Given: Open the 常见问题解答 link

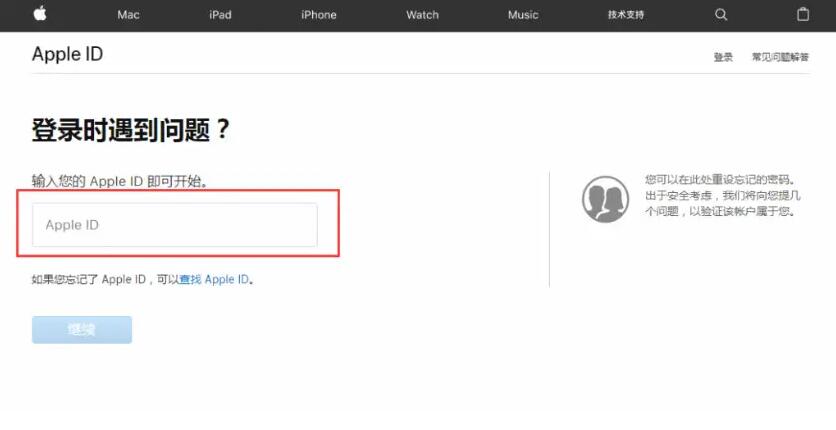Looking at the screenshot, I should (x=780, y=57).
